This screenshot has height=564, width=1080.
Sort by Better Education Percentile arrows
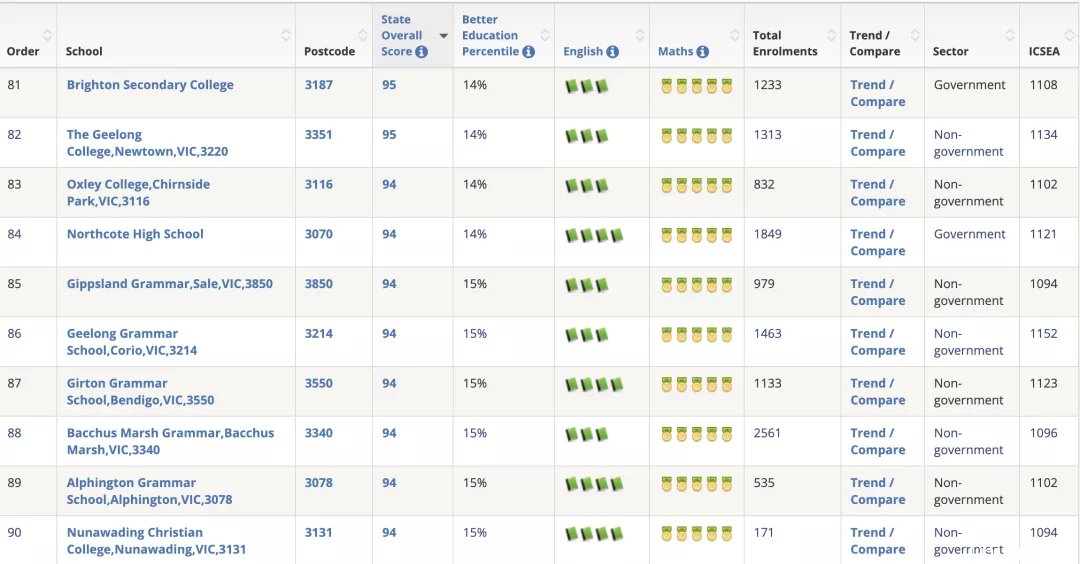coord(545,35)
